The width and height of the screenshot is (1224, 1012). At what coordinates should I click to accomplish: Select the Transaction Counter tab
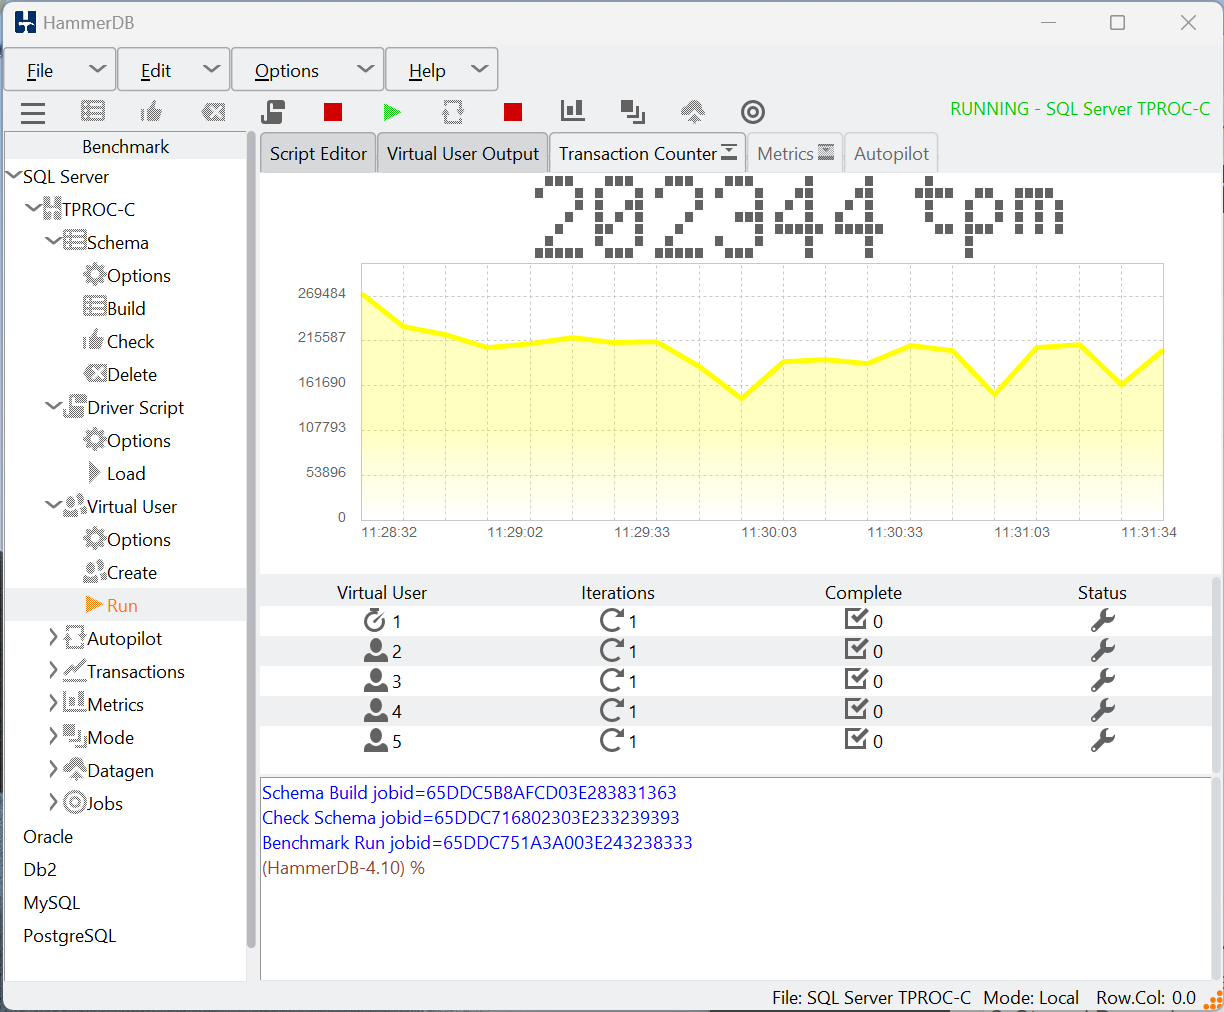coord(647,153)
